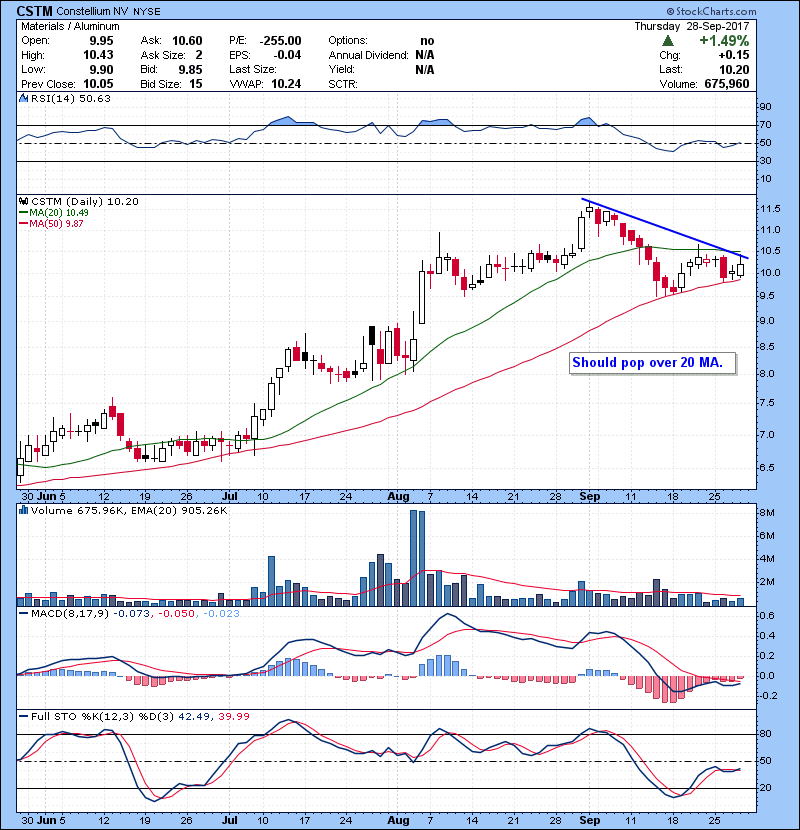Click the Ask Size value 2
The image size is (800, 830).
pyautogui.click(x=199, y=55)
